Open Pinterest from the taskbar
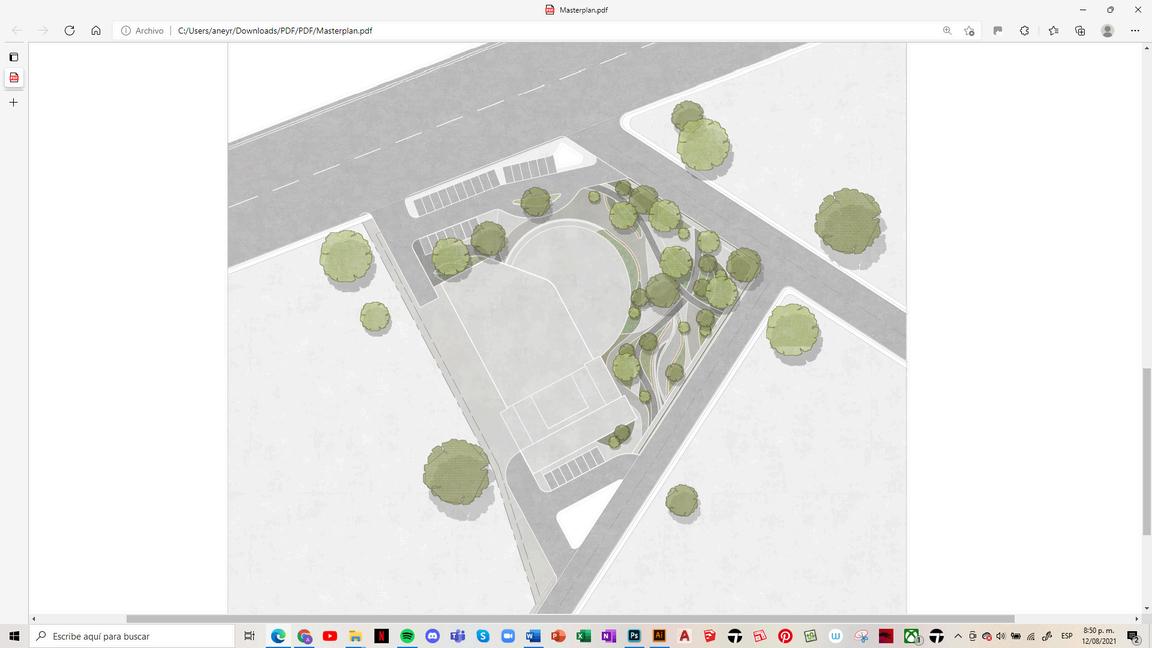 coord(785,636)
